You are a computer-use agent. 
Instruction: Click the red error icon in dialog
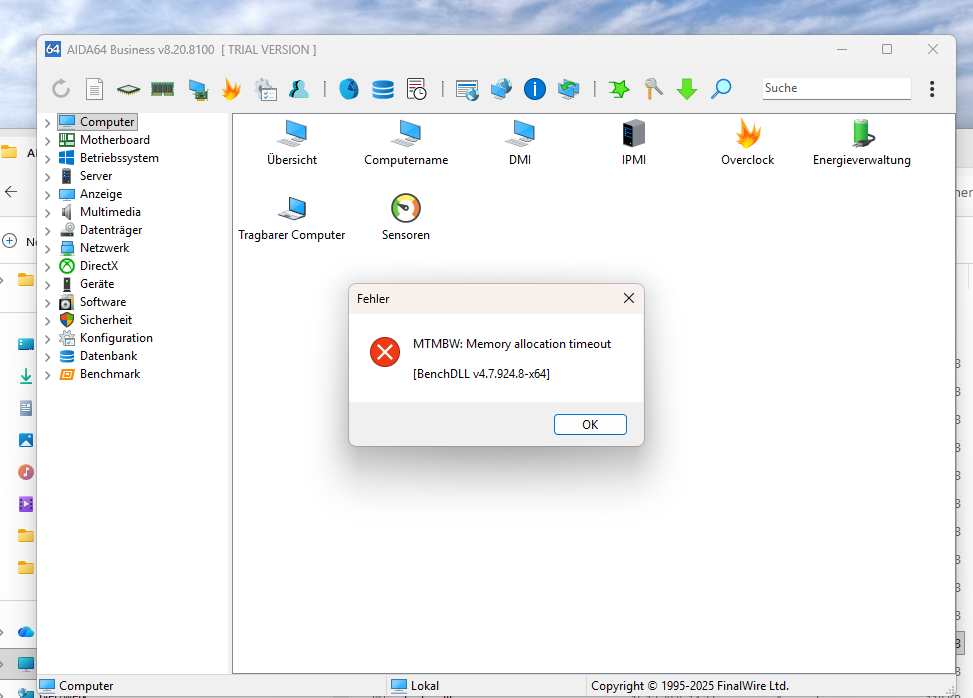385,352
